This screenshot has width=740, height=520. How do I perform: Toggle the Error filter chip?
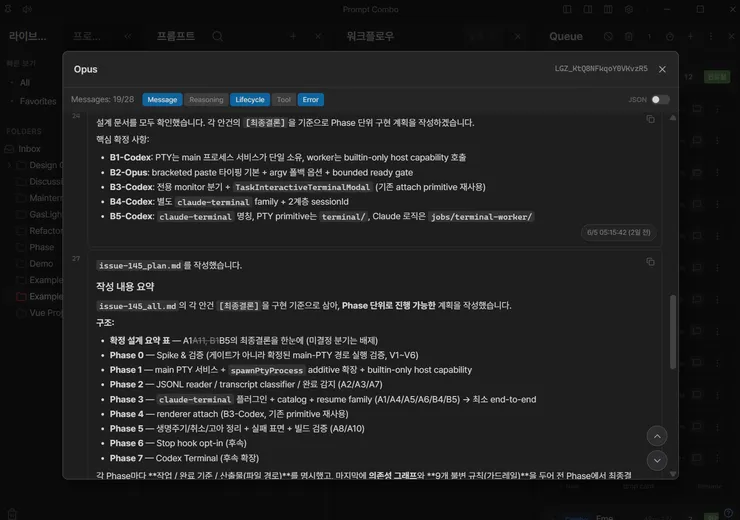(x=311, y=100)
